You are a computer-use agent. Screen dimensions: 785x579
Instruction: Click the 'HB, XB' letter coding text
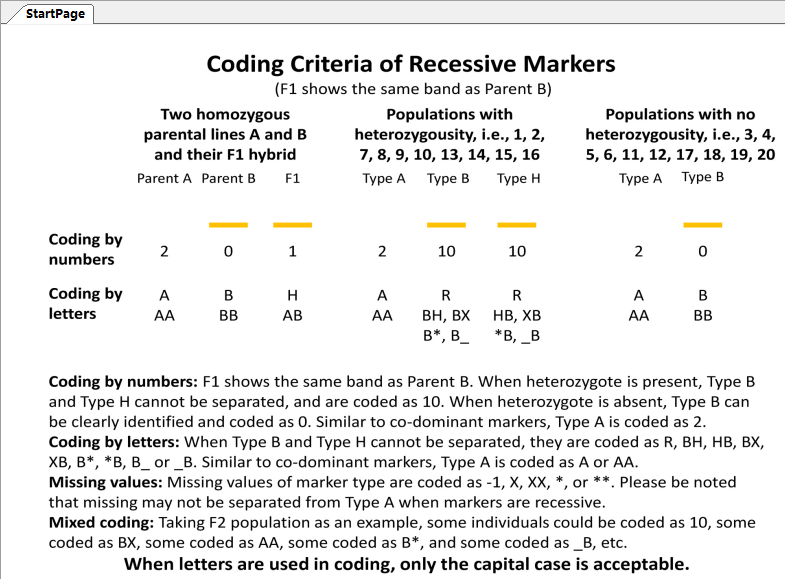(517, 315)
